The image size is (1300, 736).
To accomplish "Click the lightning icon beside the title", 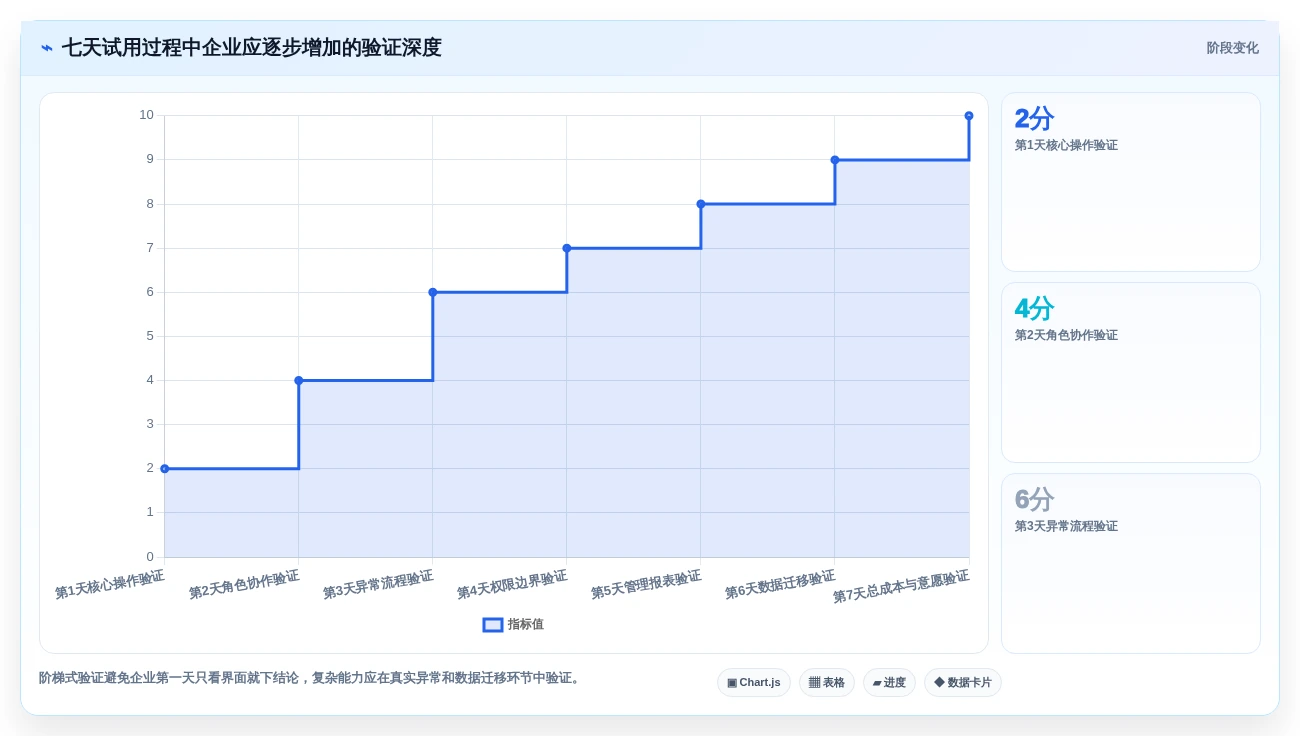I will [47, 48].
